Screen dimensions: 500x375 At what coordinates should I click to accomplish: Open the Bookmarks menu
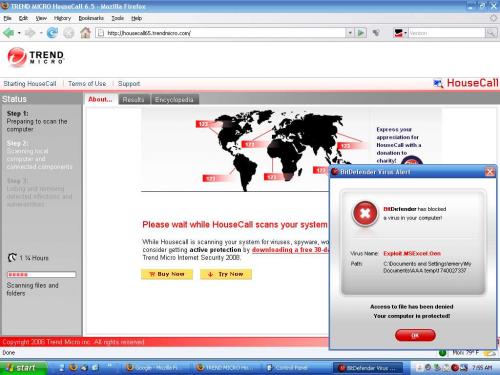[91, 18]
